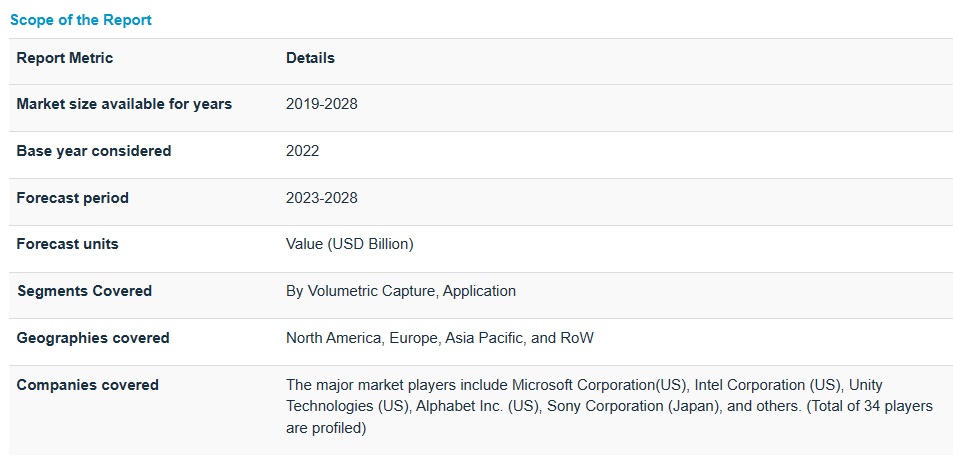Image resolution: width=953 pixels, height=468 pixels.
Task: Click the "Geographies covered" row label
Action: pos(93,338)
